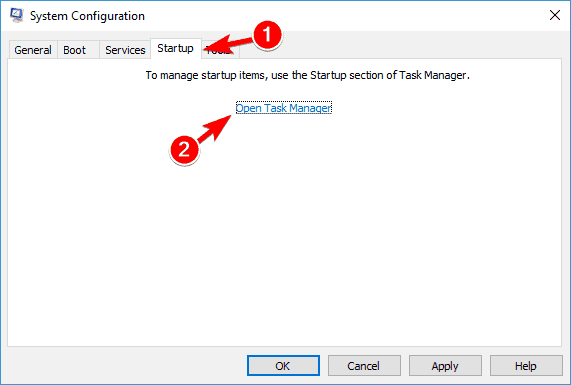
Task: Follow the Open Task Manager link
Action: coord(284,108)
